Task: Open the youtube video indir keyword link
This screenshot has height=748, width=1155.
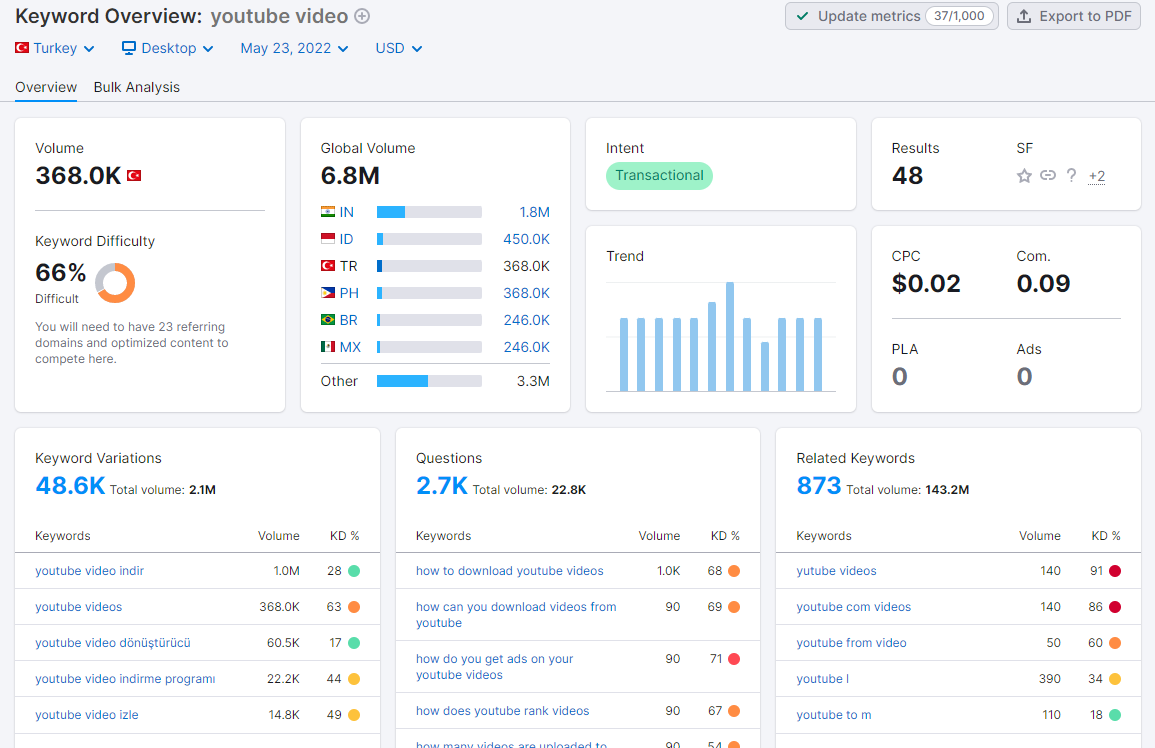Action: click(90, 571)
